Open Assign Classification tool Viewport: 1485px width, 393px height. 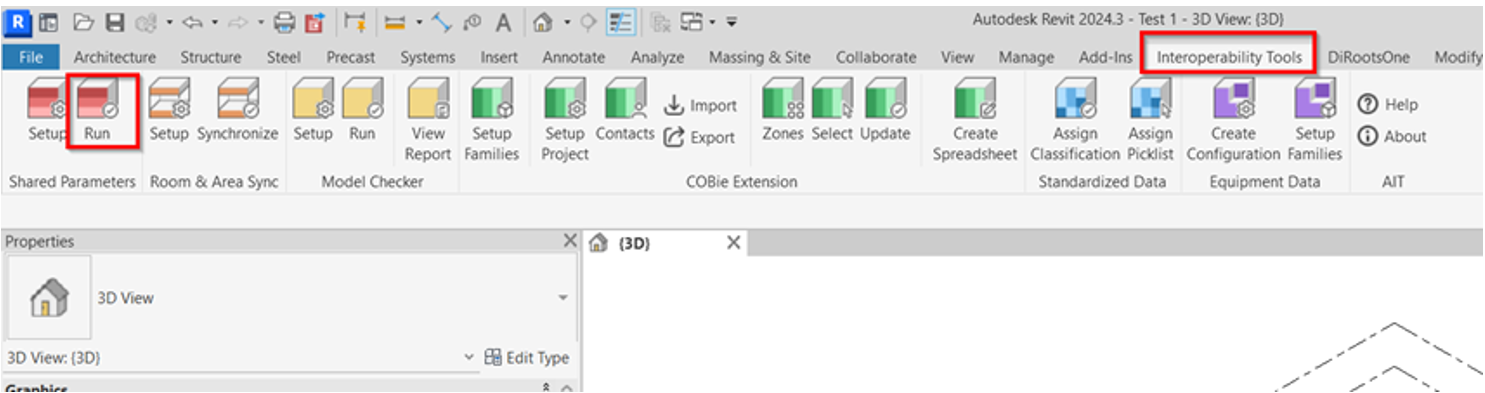pyautogui.click(x=1075, y=120)
